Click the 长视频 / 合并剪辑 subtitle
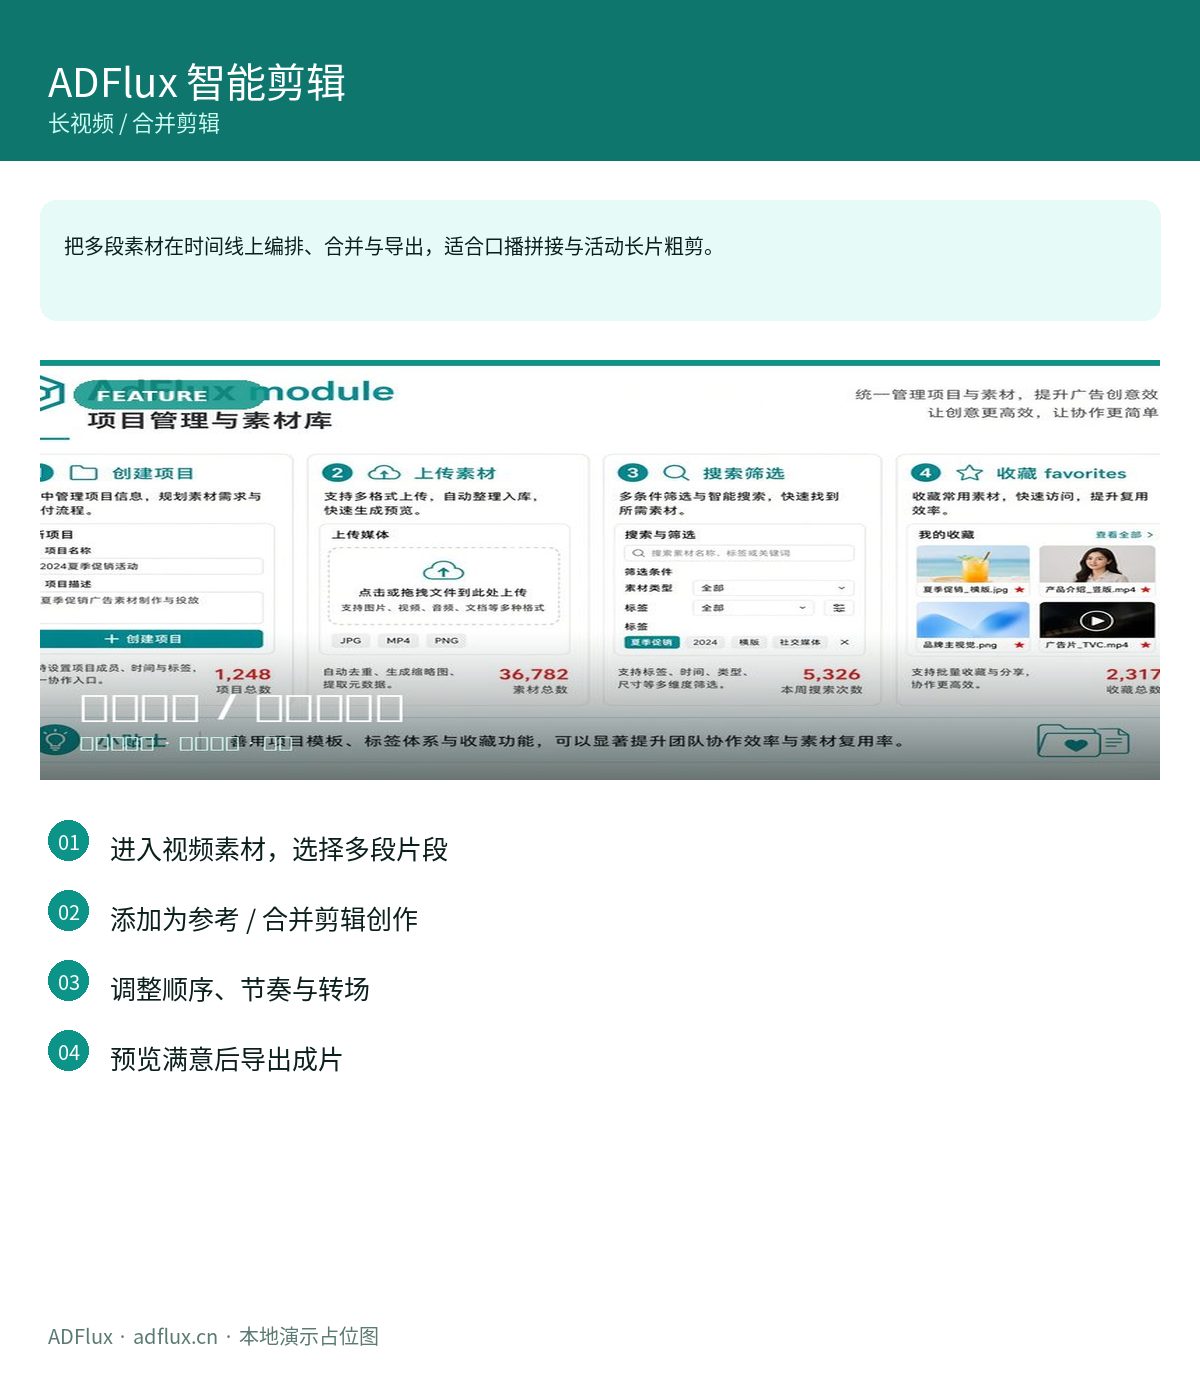Image resolution: width=1200 pixels, height=1400 pixels. click(134, 123)
